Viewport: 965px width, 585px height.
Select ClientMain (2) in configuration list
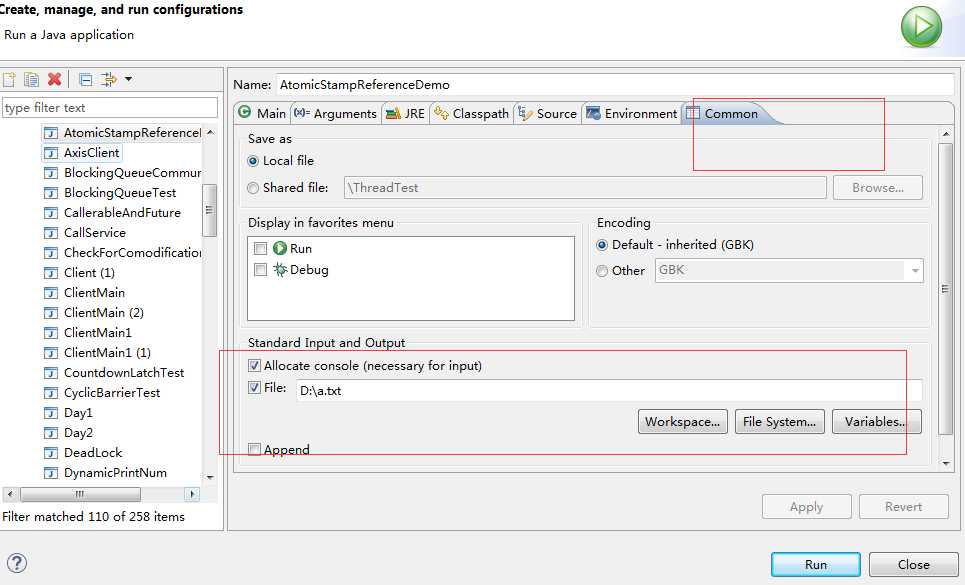click(103, 313)
